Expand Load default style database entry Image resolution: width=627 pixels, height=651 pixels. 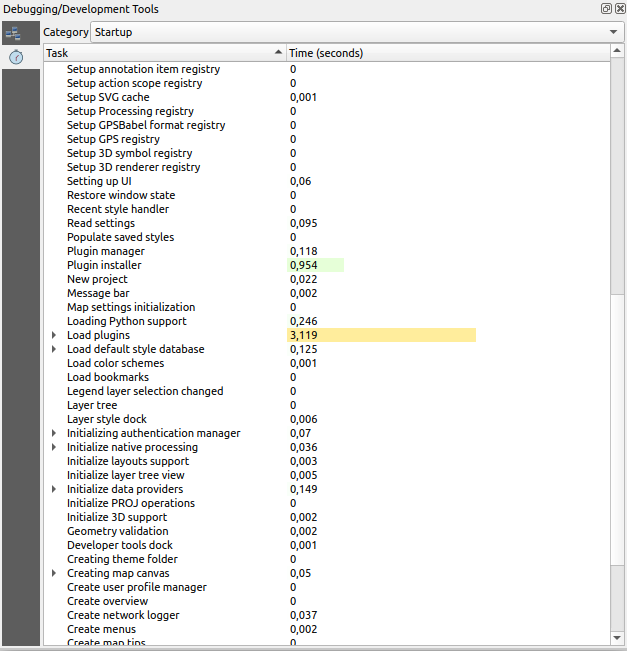[54, 349]
